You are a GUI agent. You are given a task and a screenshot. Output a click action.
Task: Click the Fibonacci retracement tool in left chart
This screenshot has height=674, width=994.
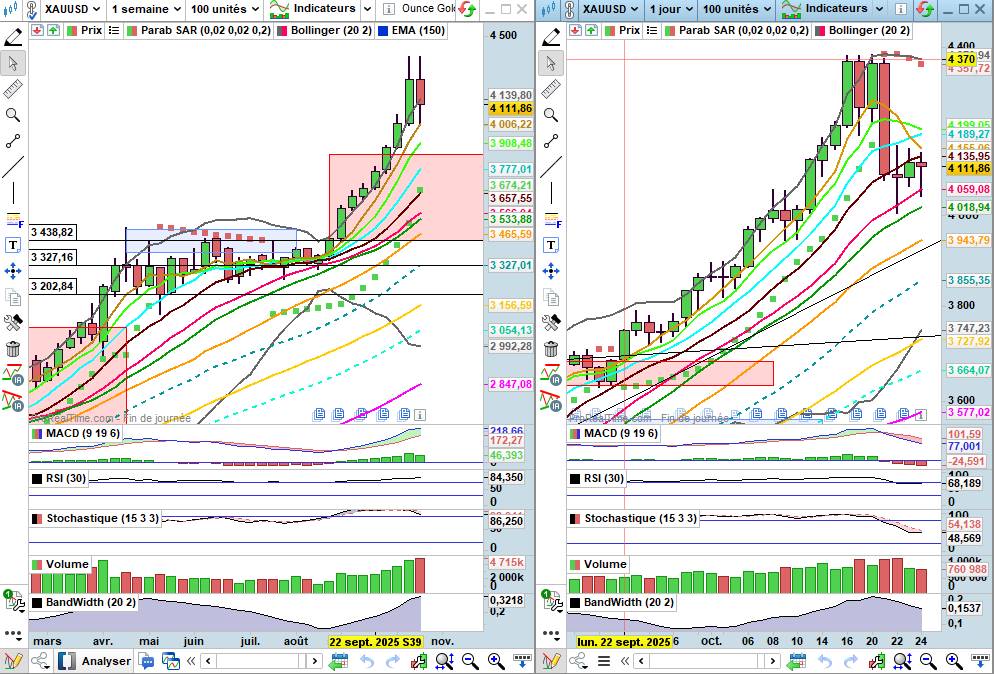(13, 219)
